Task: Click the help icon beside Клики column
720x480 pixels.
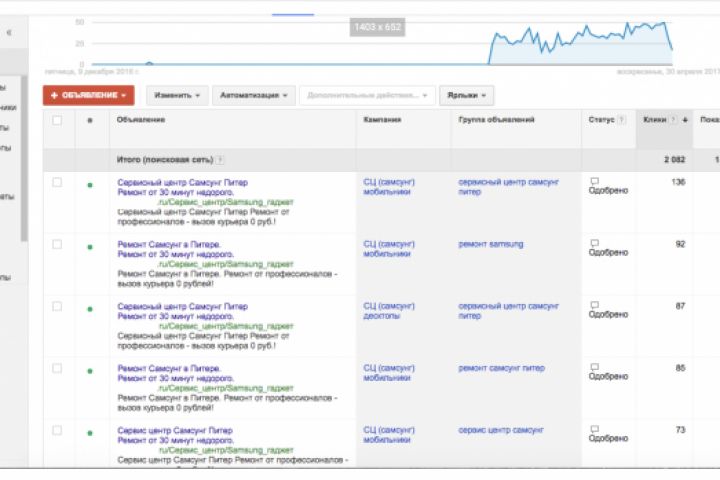Action: click(x=674, y=120)
